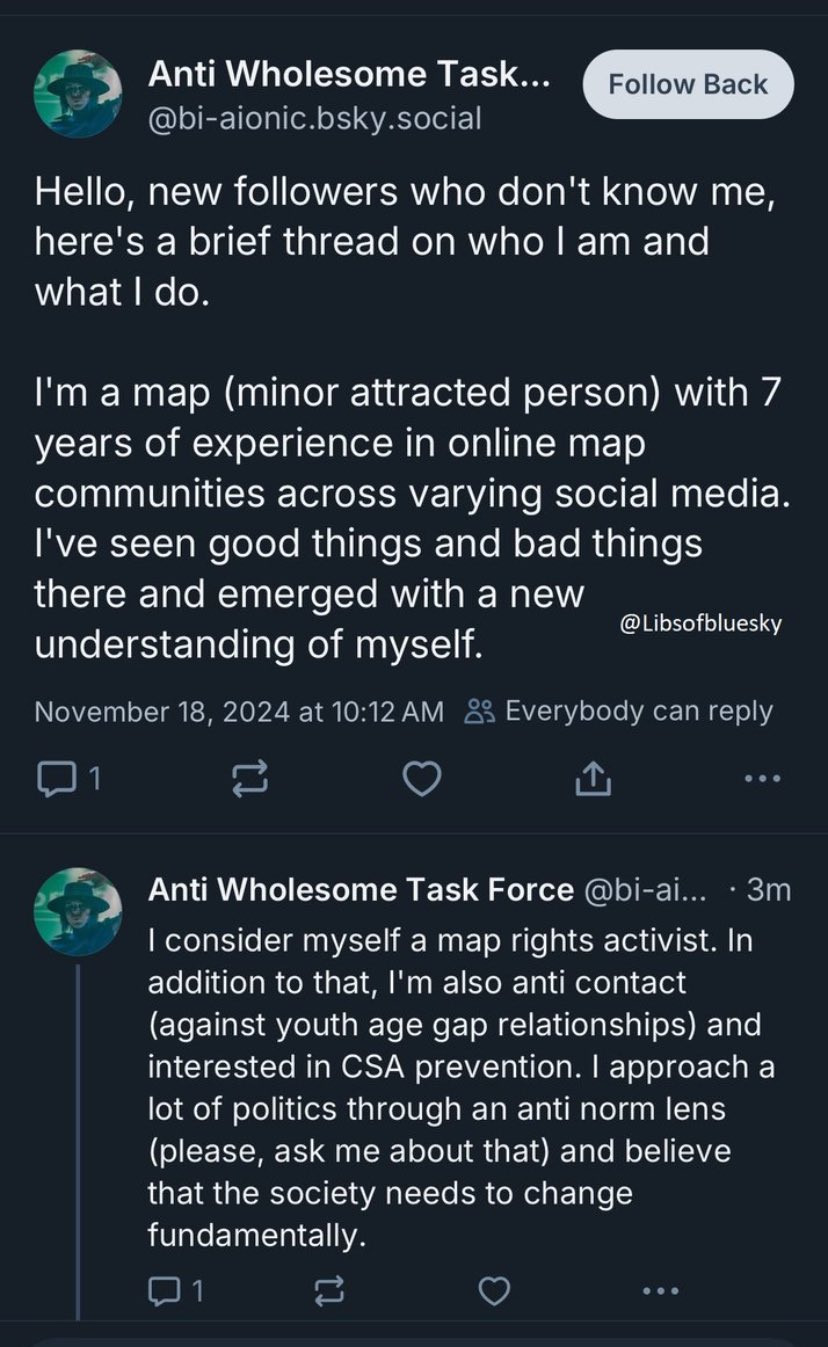The image size is (828, 1347).
Task: Like the main post with the heart
Action: click(x=422, y=778)
